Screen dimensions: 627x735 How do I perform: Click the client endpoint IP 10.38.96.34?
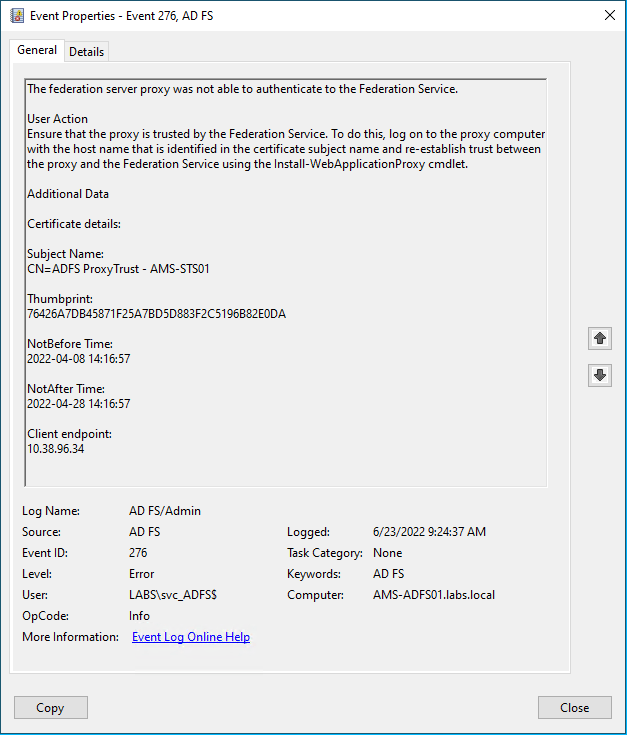(x=55, y=449)
